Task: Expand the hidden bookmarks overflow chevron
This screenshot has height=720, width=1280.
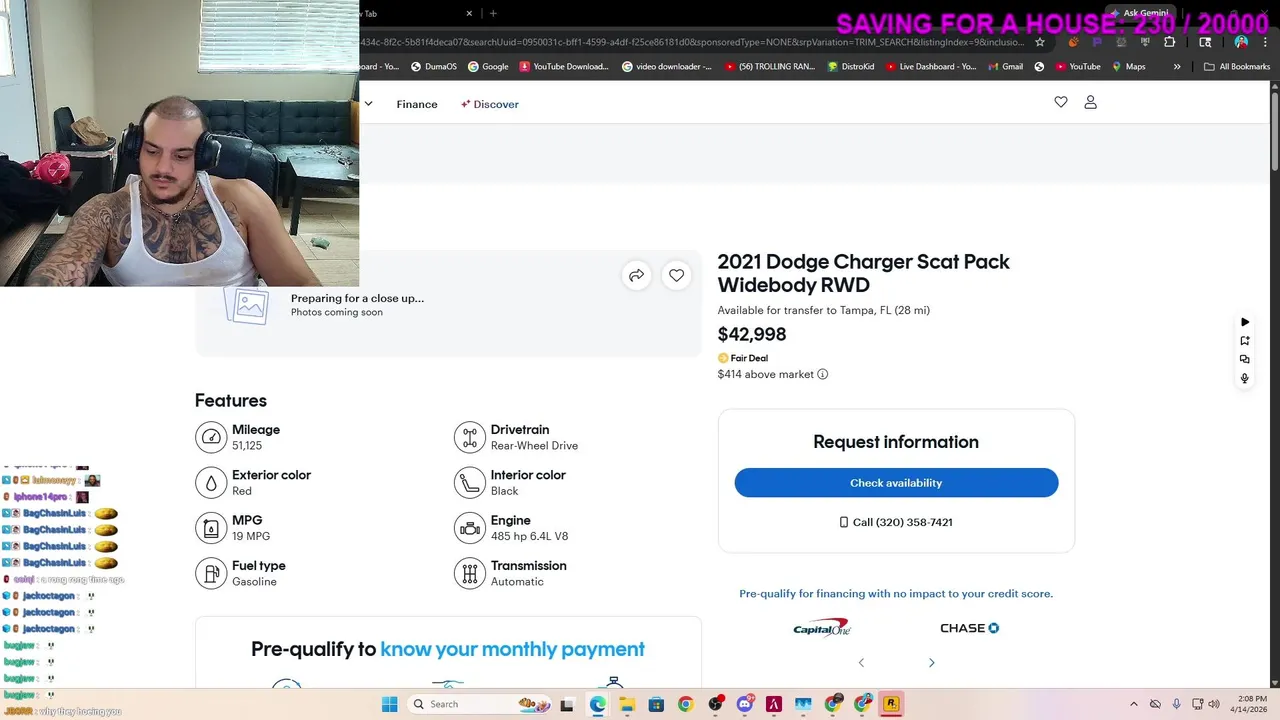Action: click(x=1177, y=67)
